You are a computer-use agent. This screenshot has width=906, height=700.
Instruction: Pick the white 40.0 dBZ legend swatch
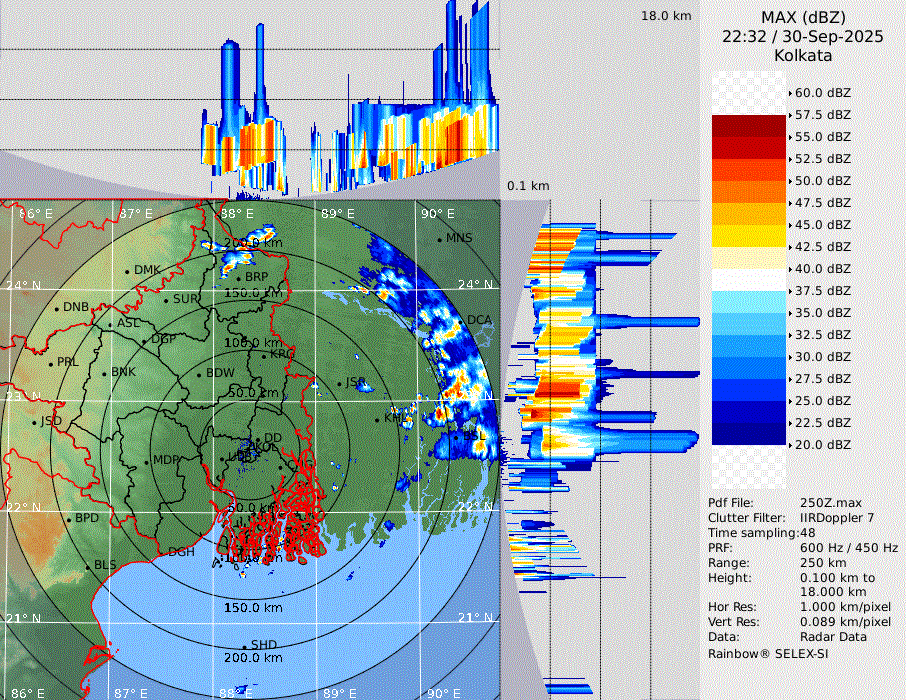(x=749, y=279)
